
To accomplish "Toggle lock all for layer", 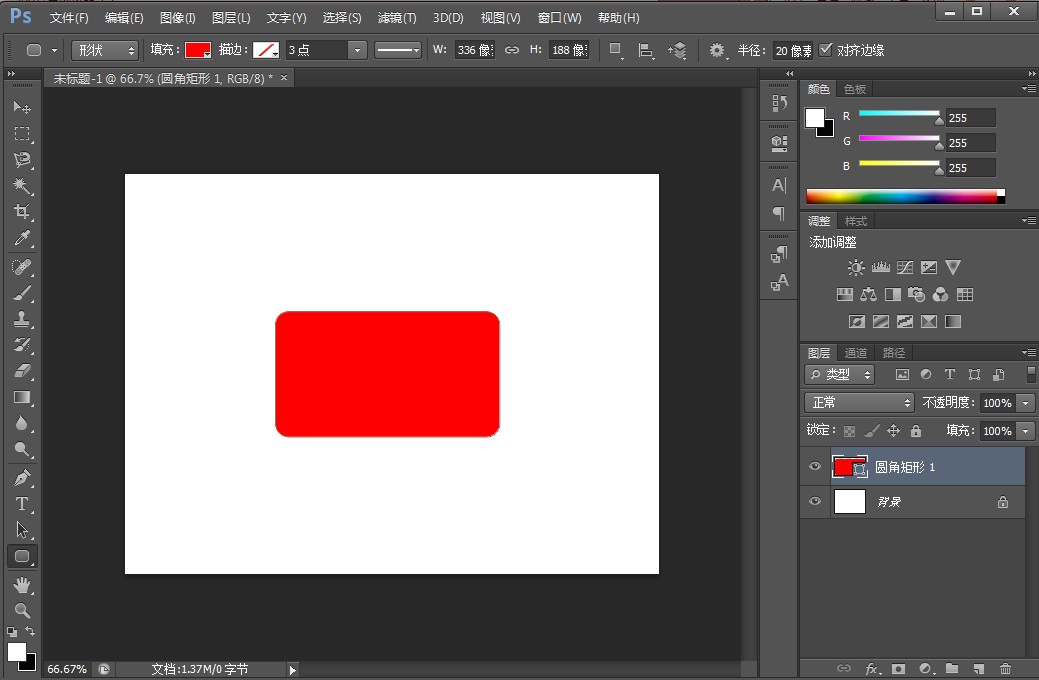I will click(916, 431).
